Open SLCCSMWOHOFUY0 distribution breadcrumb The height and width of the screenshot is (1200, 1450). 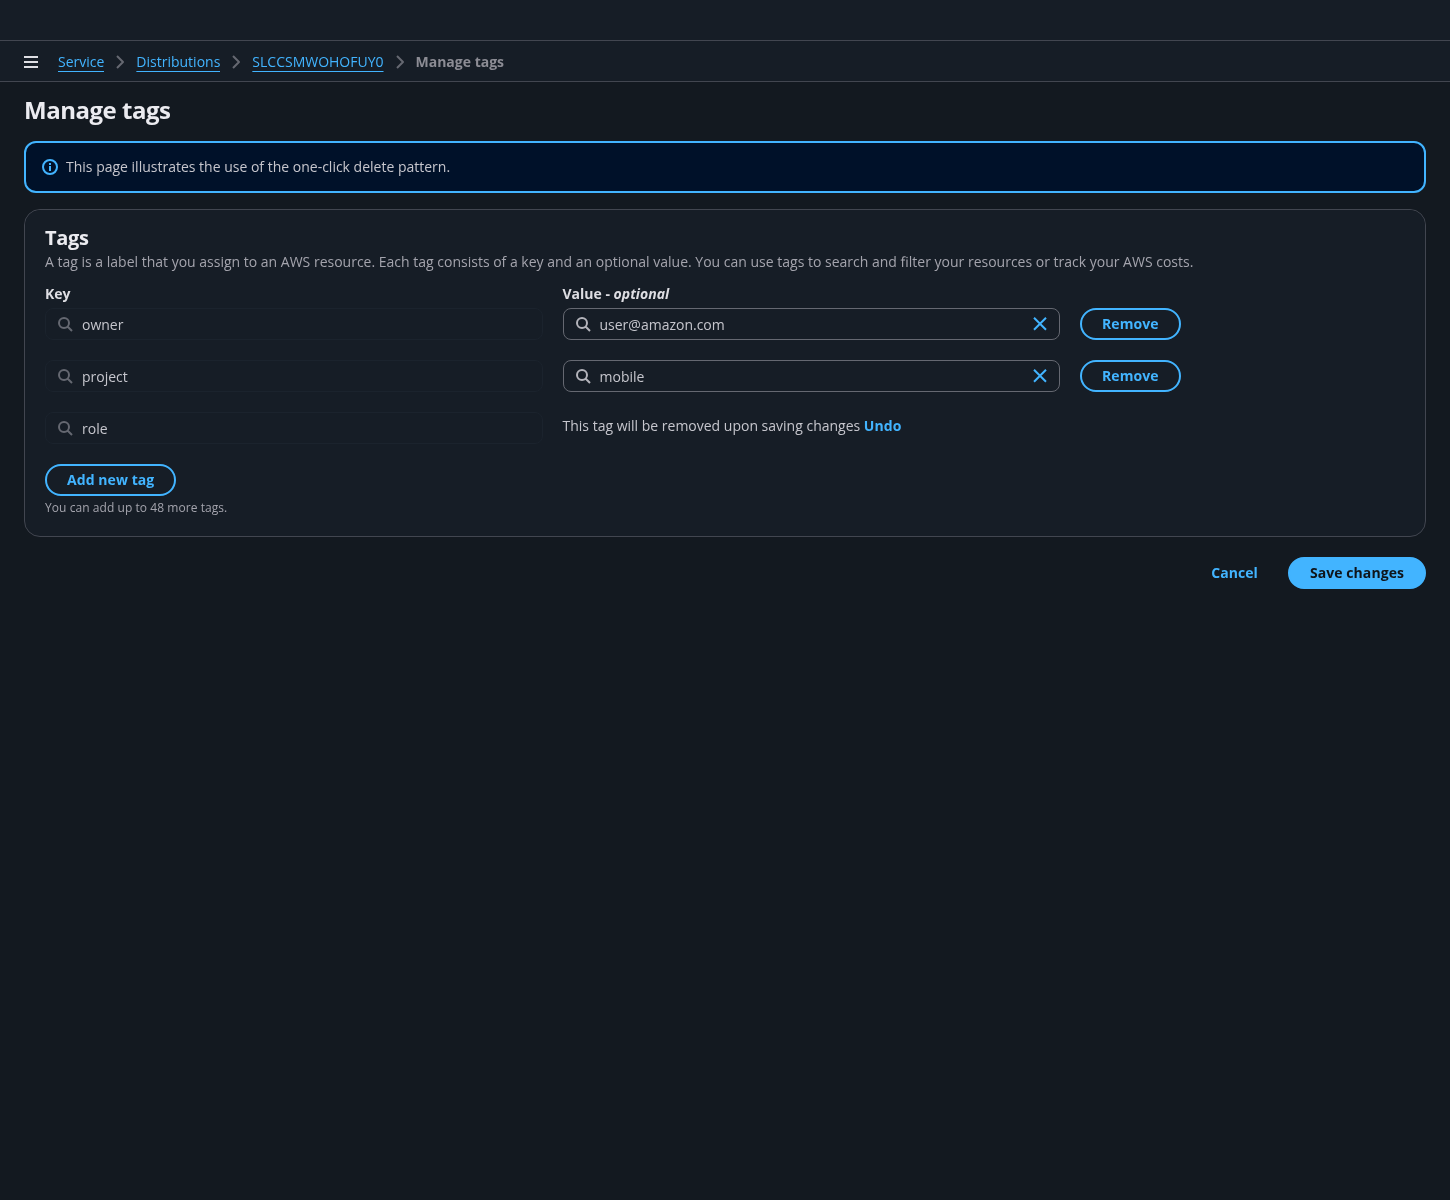(317, 62)
